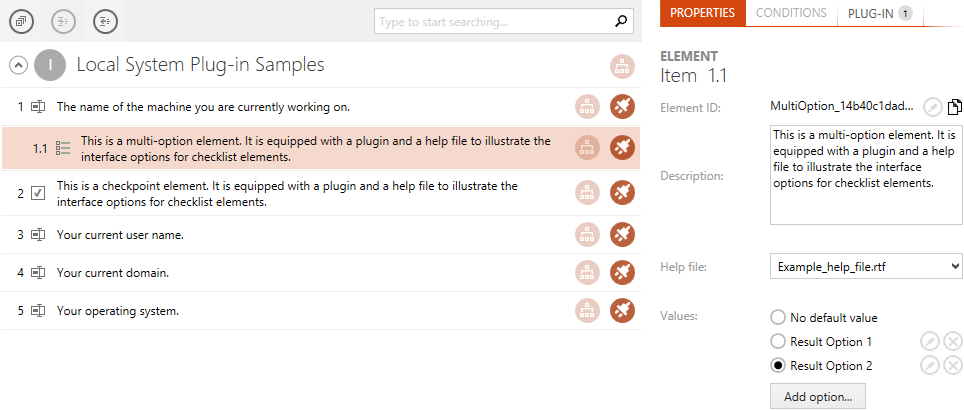
Task: Click the Add option button
Action: click(818, 397)
